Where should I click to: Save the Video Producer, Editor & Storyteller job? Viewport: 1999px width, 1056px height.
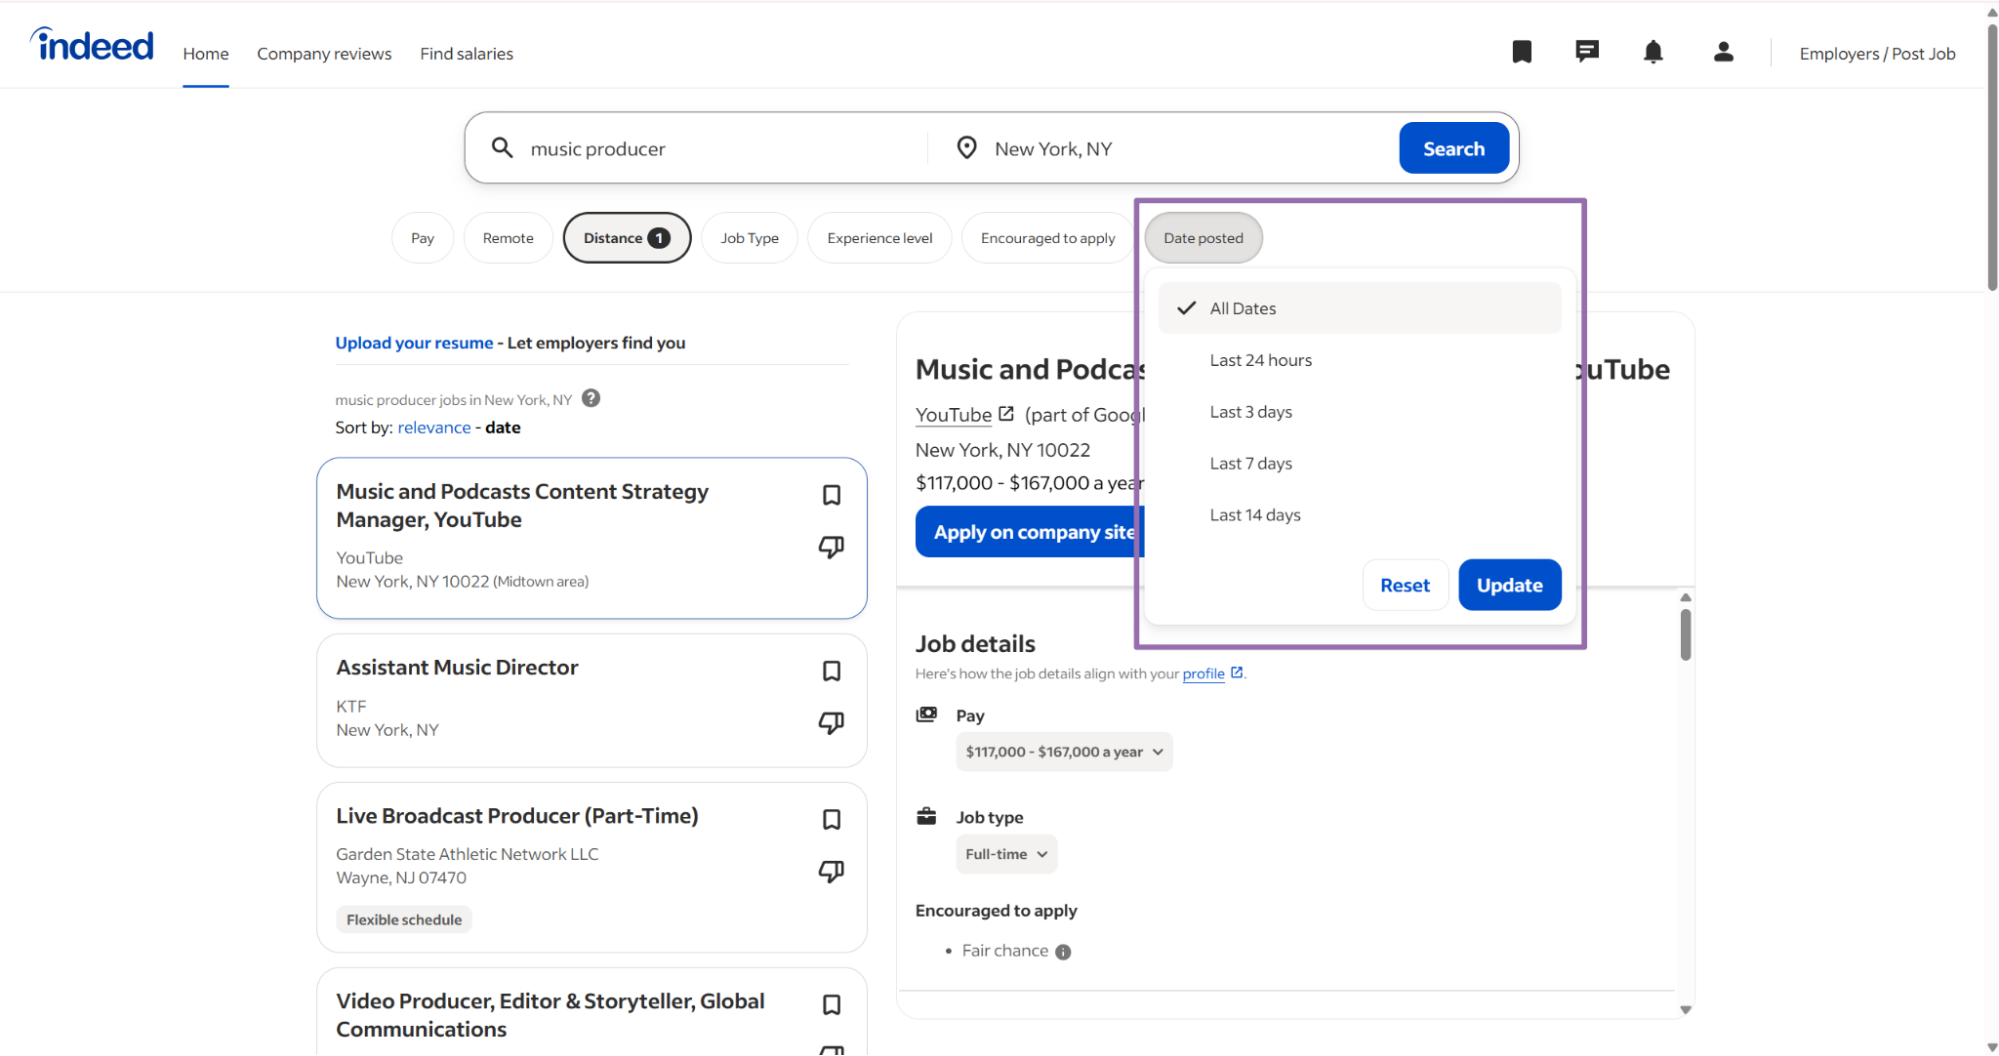pyautogui.click(x=831, y=1005)
